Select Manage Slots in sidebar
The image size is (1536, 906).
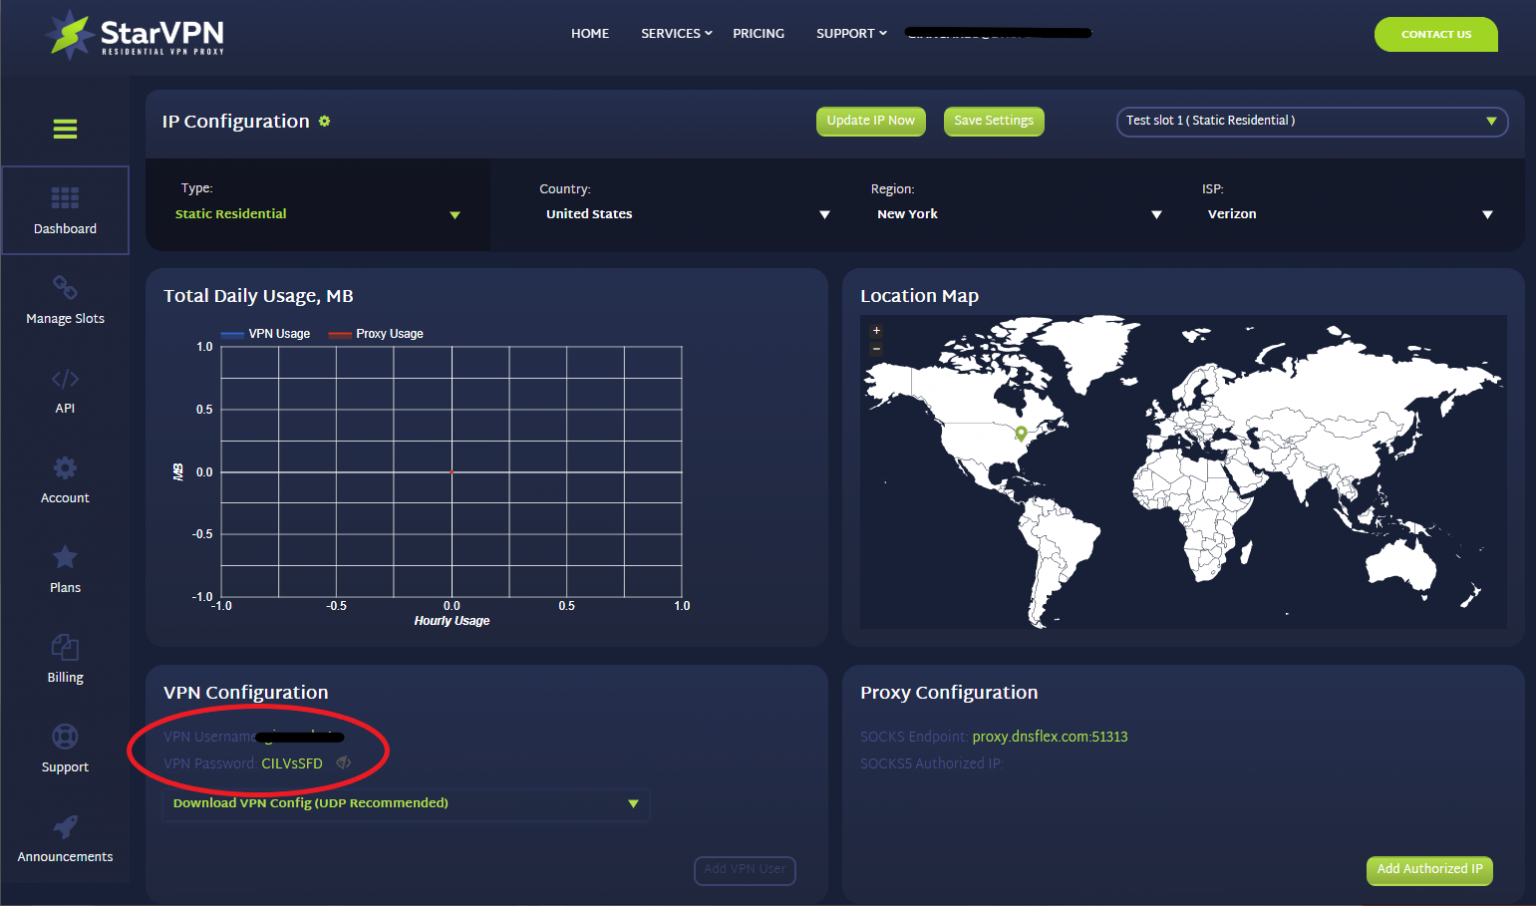tap(64, 300)
